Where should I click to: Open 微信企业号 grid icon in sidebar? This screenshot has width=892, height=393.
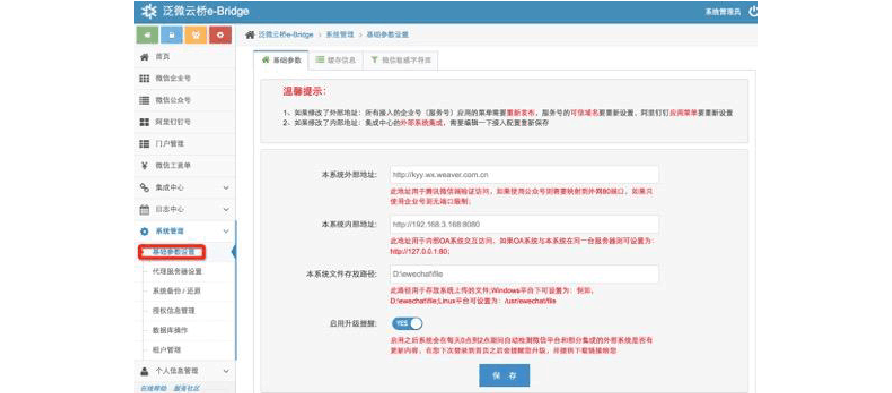pos(144,78)
